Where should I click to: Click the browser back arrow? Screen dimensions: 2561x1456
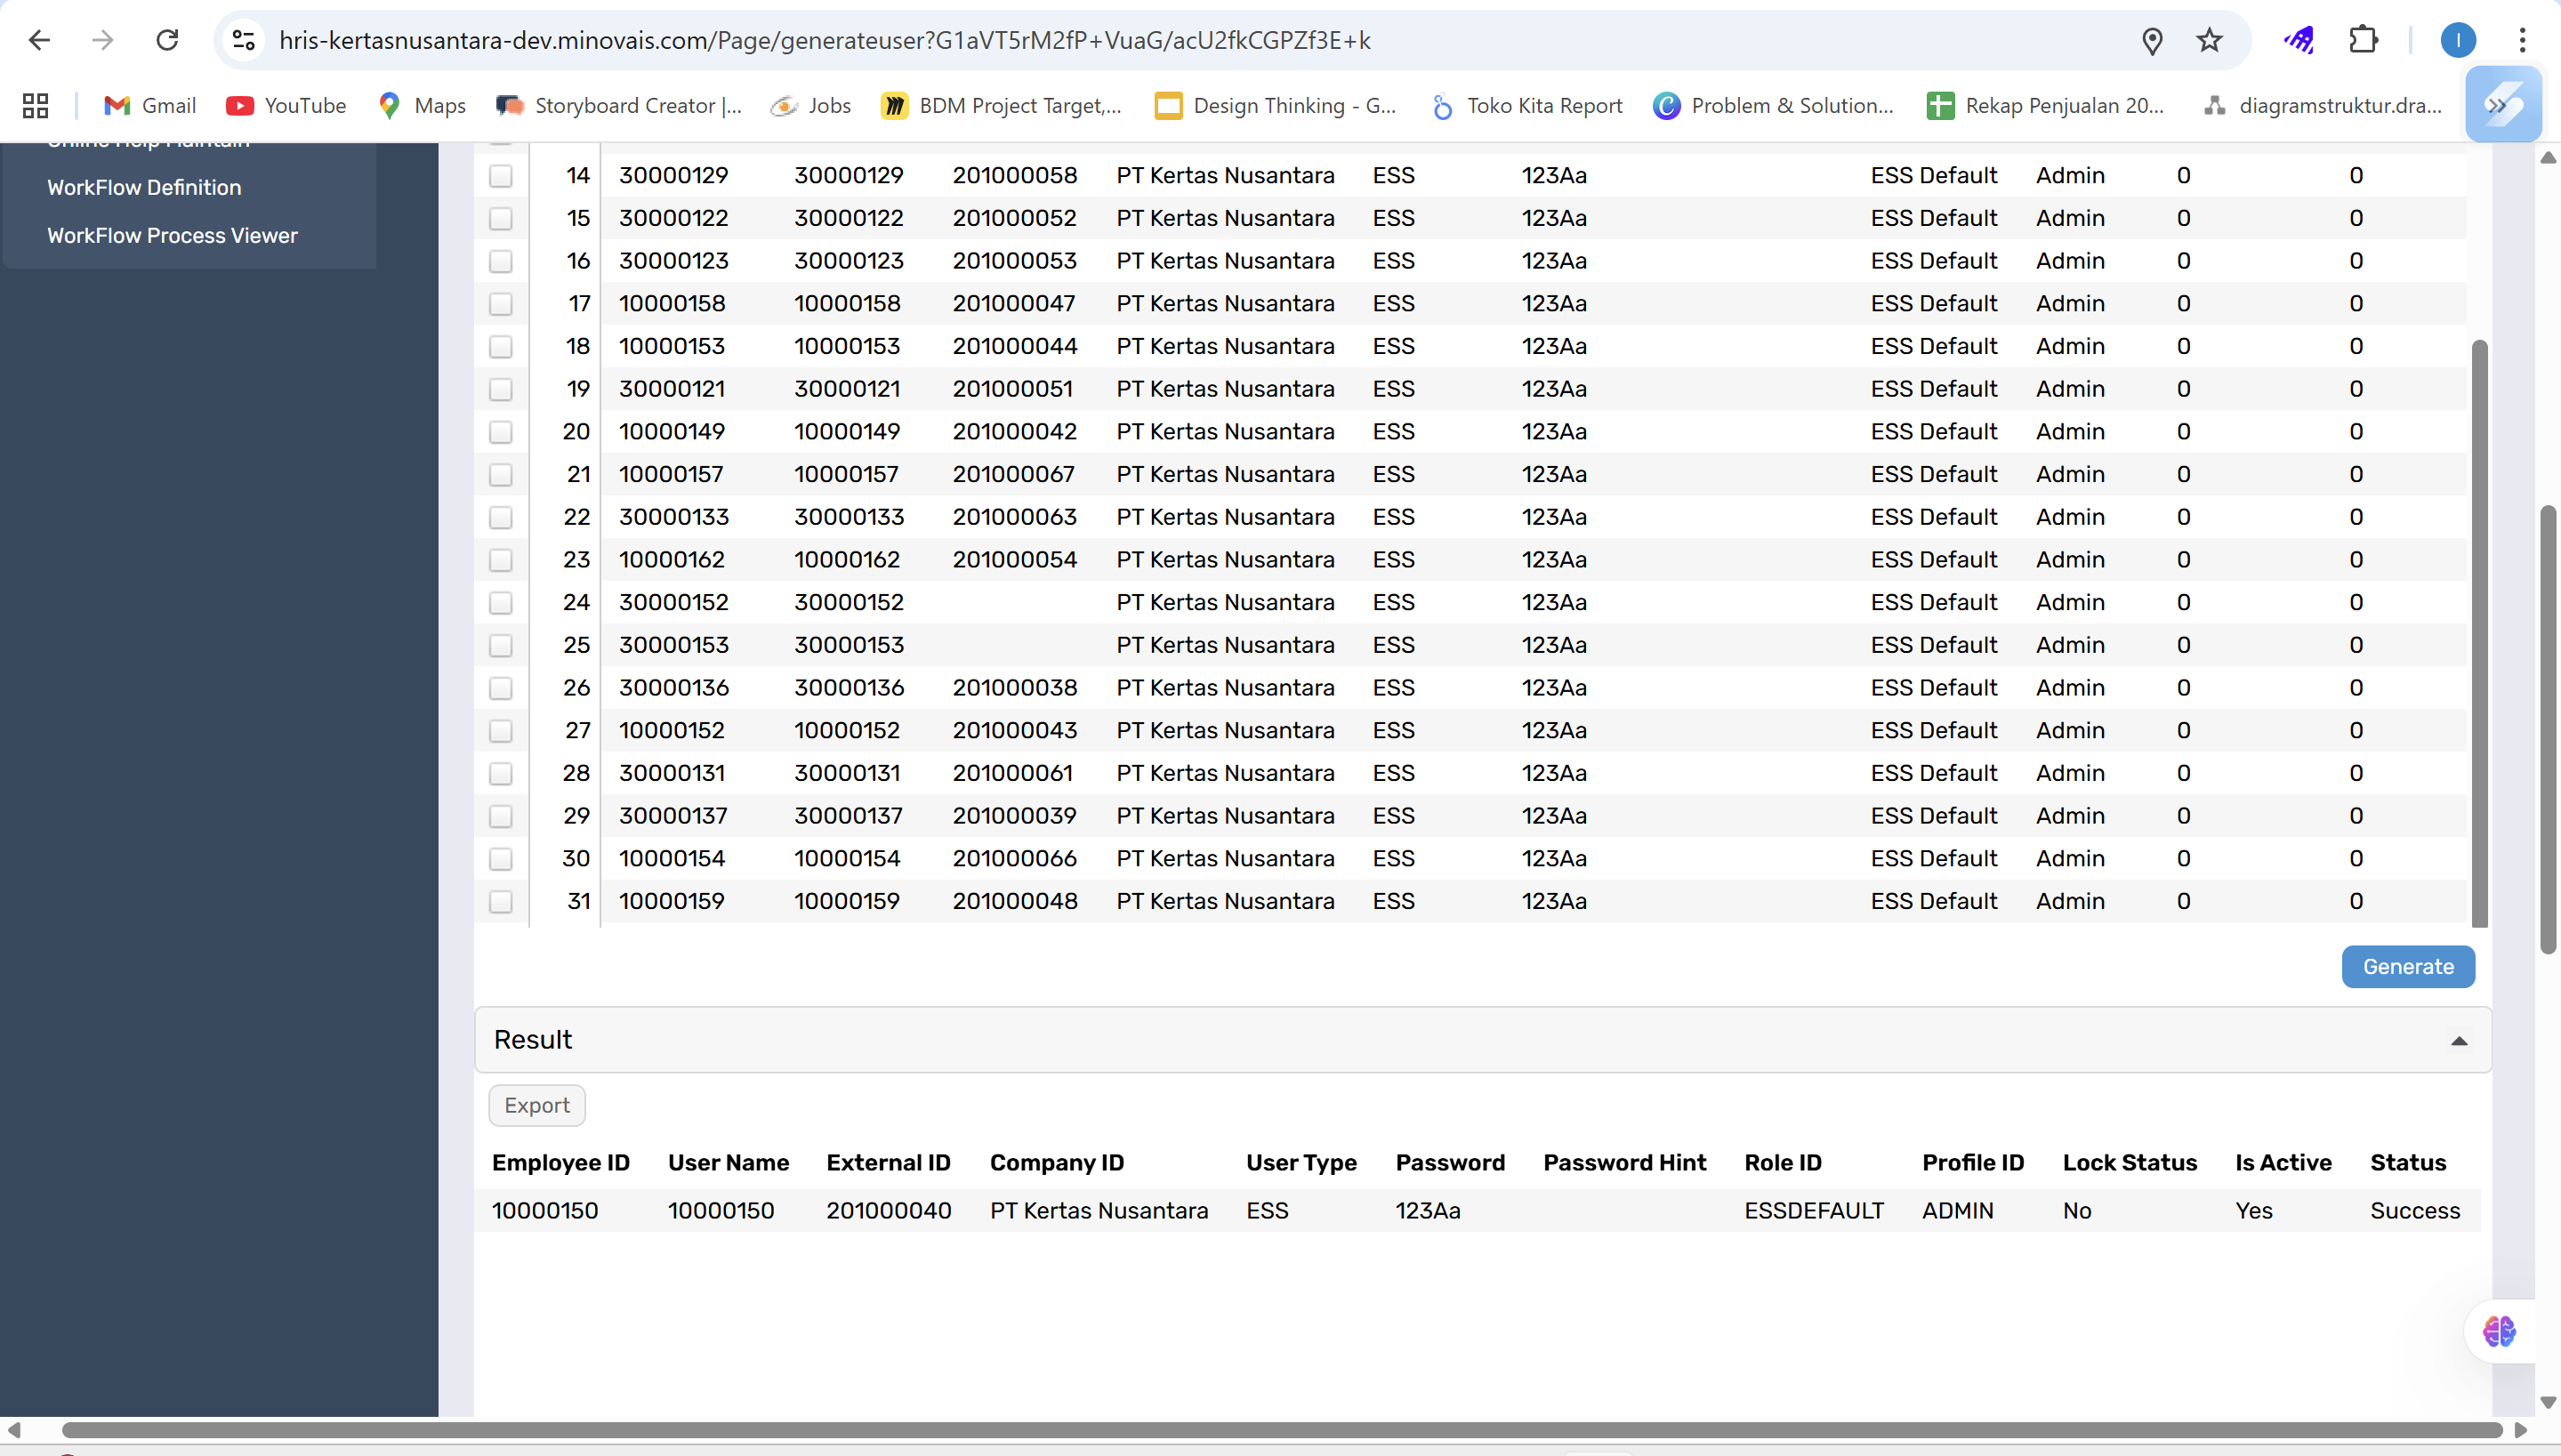click(x=39, y=40)
